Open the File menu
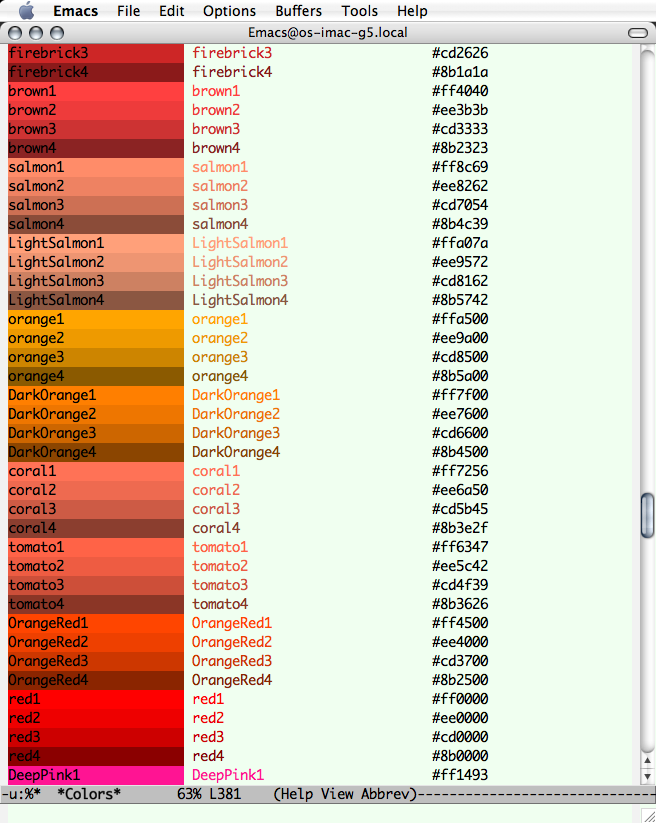This screenshot has height=823, width=656. [129, 11]
